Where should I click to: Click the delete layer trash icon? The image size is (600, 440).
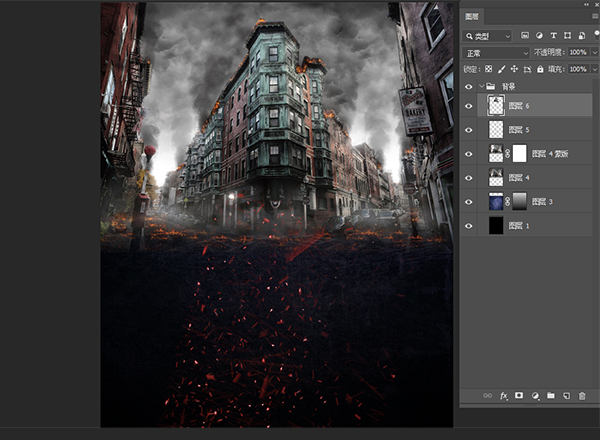point(581,396)
